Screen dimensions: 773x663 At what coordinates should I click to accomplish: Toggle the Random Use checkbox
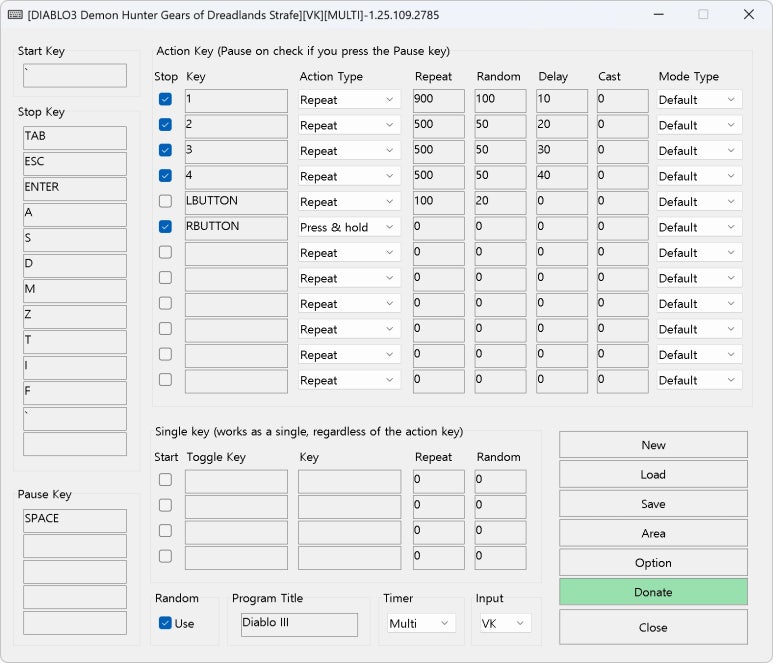[x=165, y=623]
